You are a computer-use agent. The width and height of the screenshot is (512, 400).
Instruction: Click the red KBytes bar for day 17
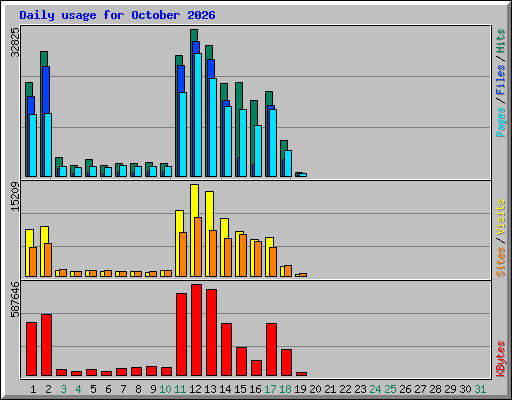click(x=271, y=350)
